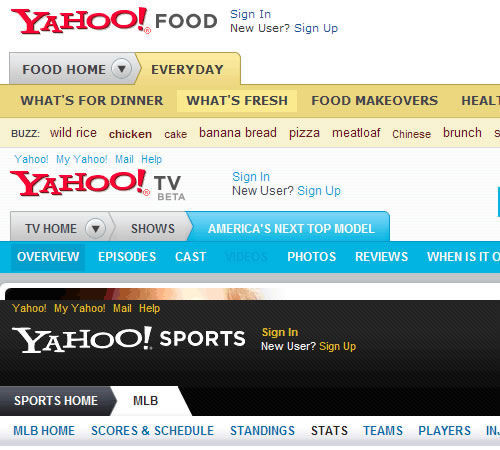Switch to the Episodes tab

point(127,257)
